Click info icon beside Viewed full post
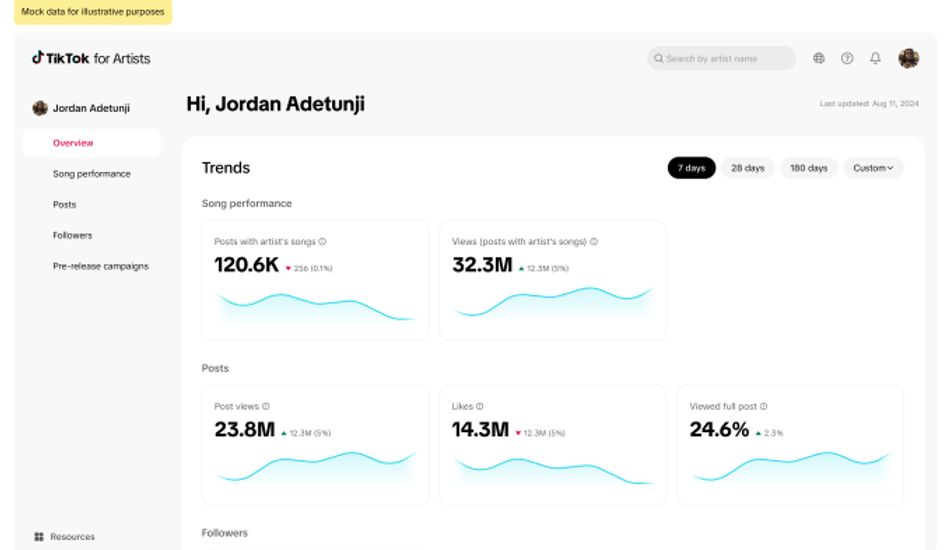Viewport: 950px width, 550px height. (x=764, y=407)
